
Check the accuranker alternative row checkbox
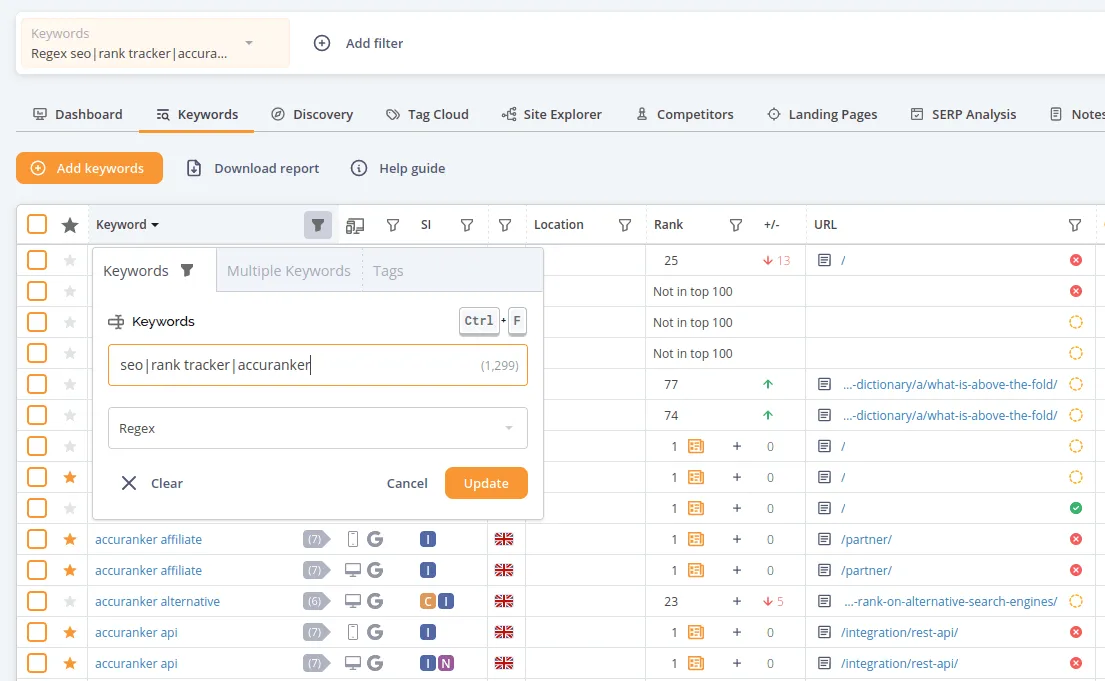click(37, 601)
